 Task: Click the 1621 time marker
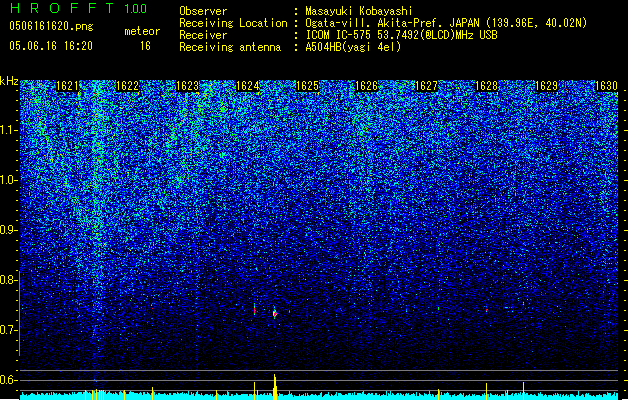pyautogui.click(x=67, y=86)
